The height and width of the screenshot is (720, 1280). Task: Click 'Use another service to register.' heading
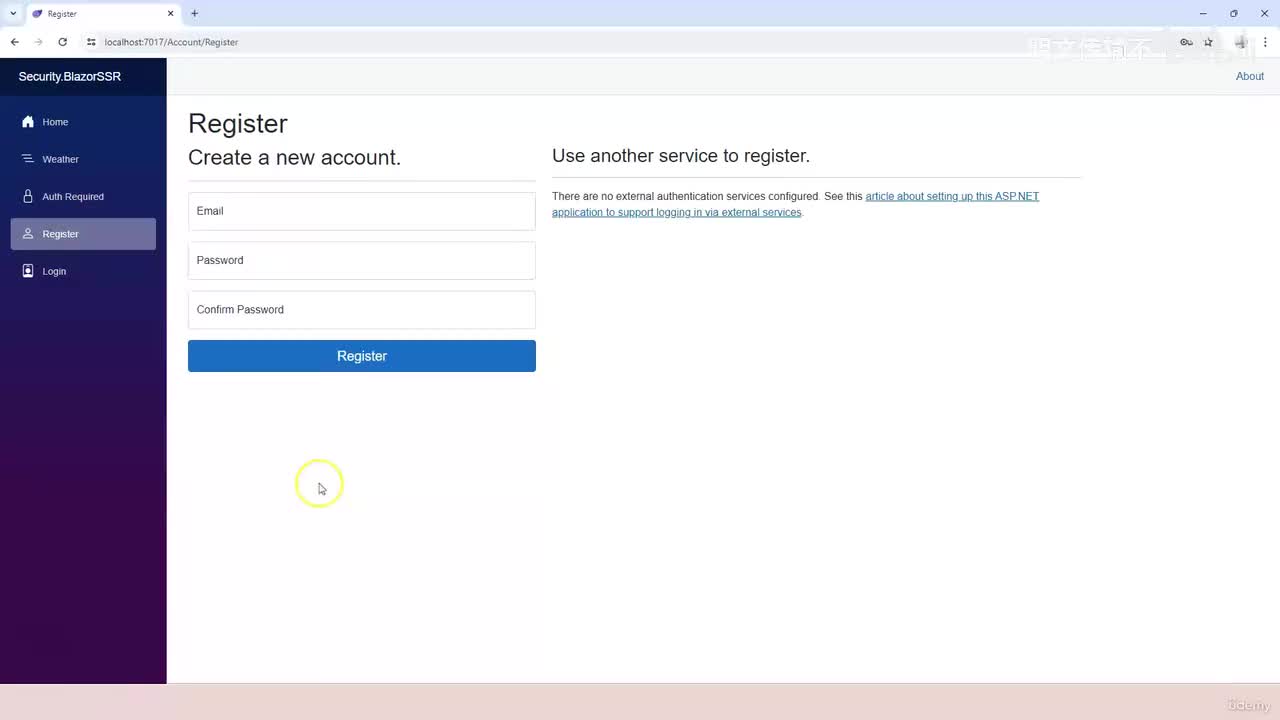click(x=681, y=156)
